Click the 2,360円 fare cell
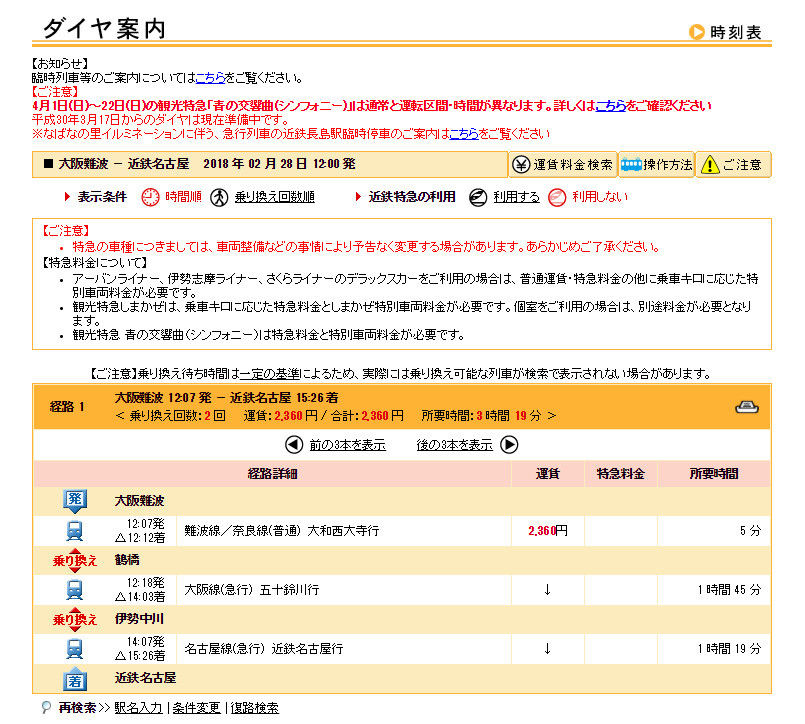805x724 pixels. (548, 531)
